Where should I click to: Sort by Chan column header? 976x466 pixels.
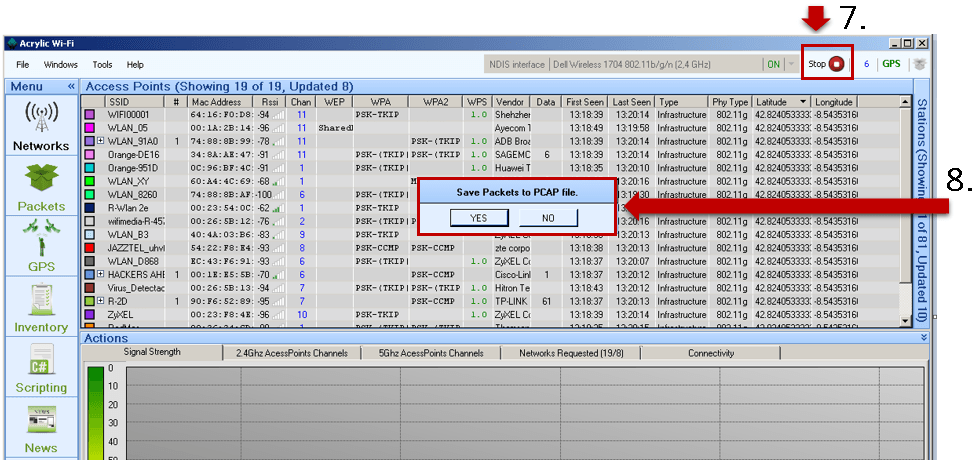[301, 102]
